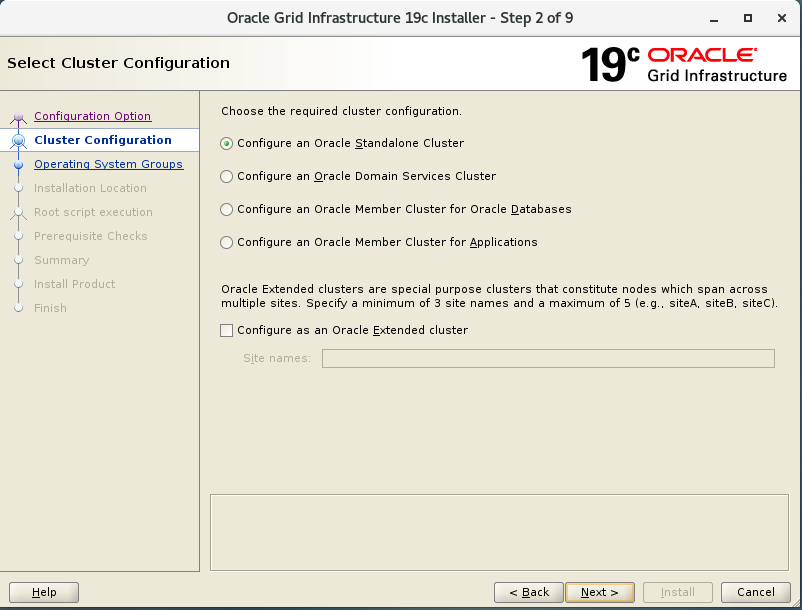Click the Cluster Configuration step icon
Screen dimensions: 802x610
pos(19,140)
